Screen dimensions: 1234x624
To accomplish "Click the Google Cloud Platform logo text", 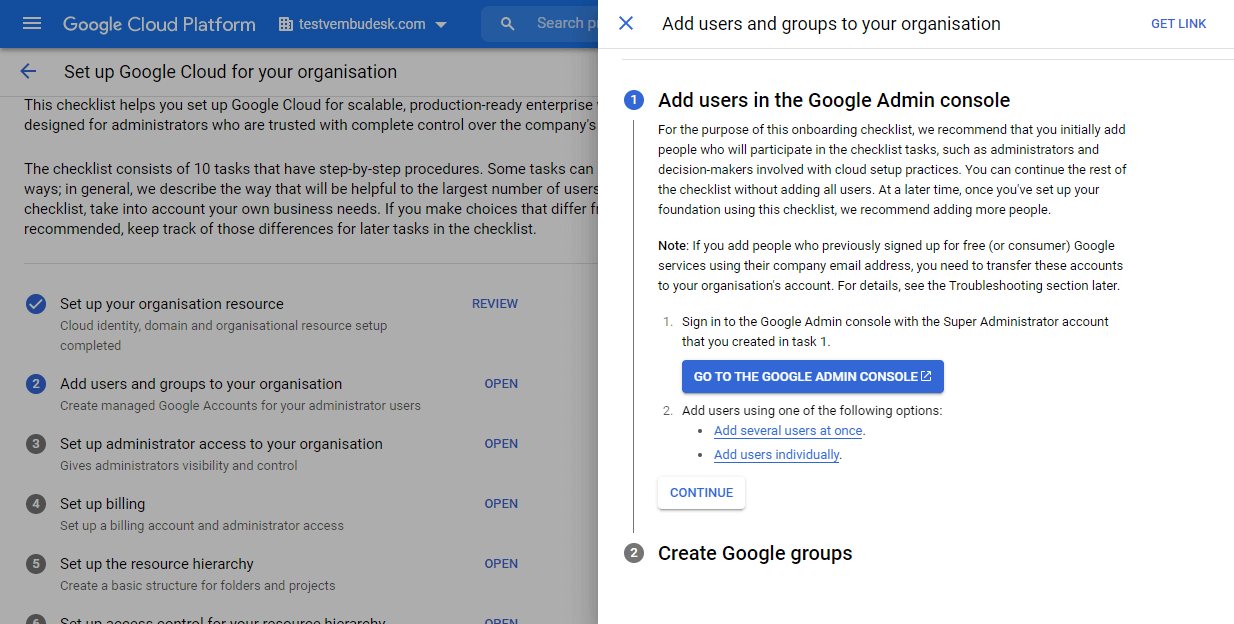I will click(159, 23).
